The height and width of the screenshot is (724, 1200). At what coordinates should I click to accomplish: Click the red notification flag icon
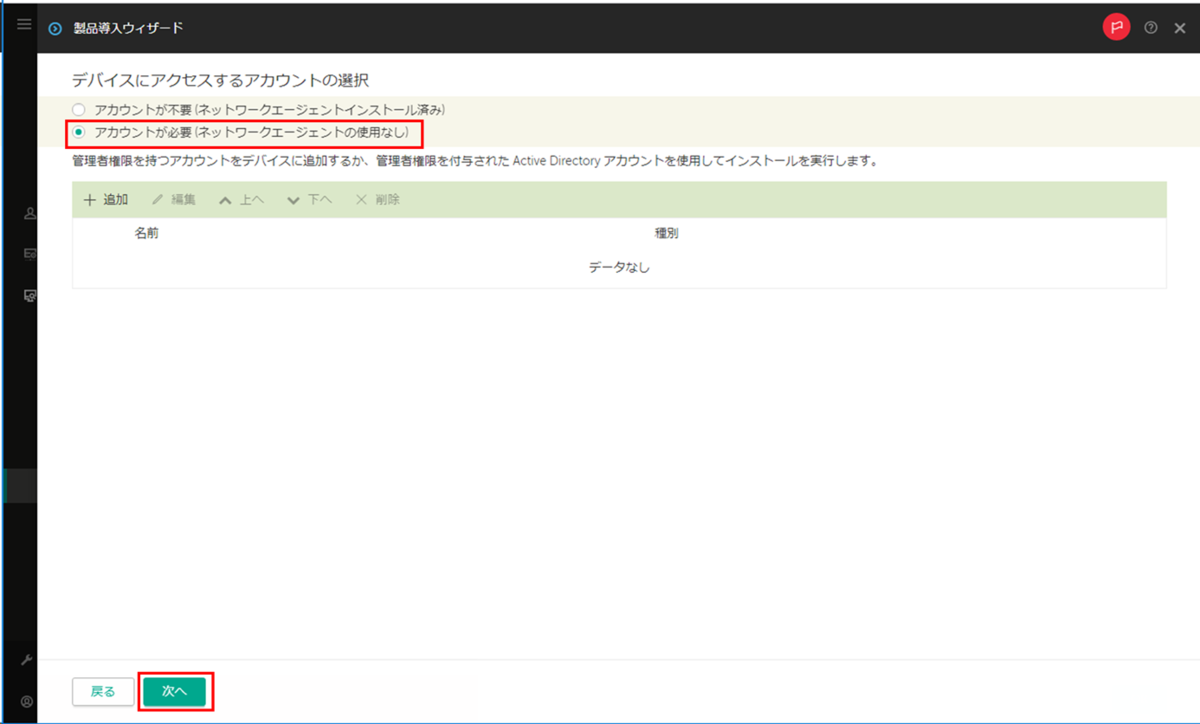coord(1116,27)
